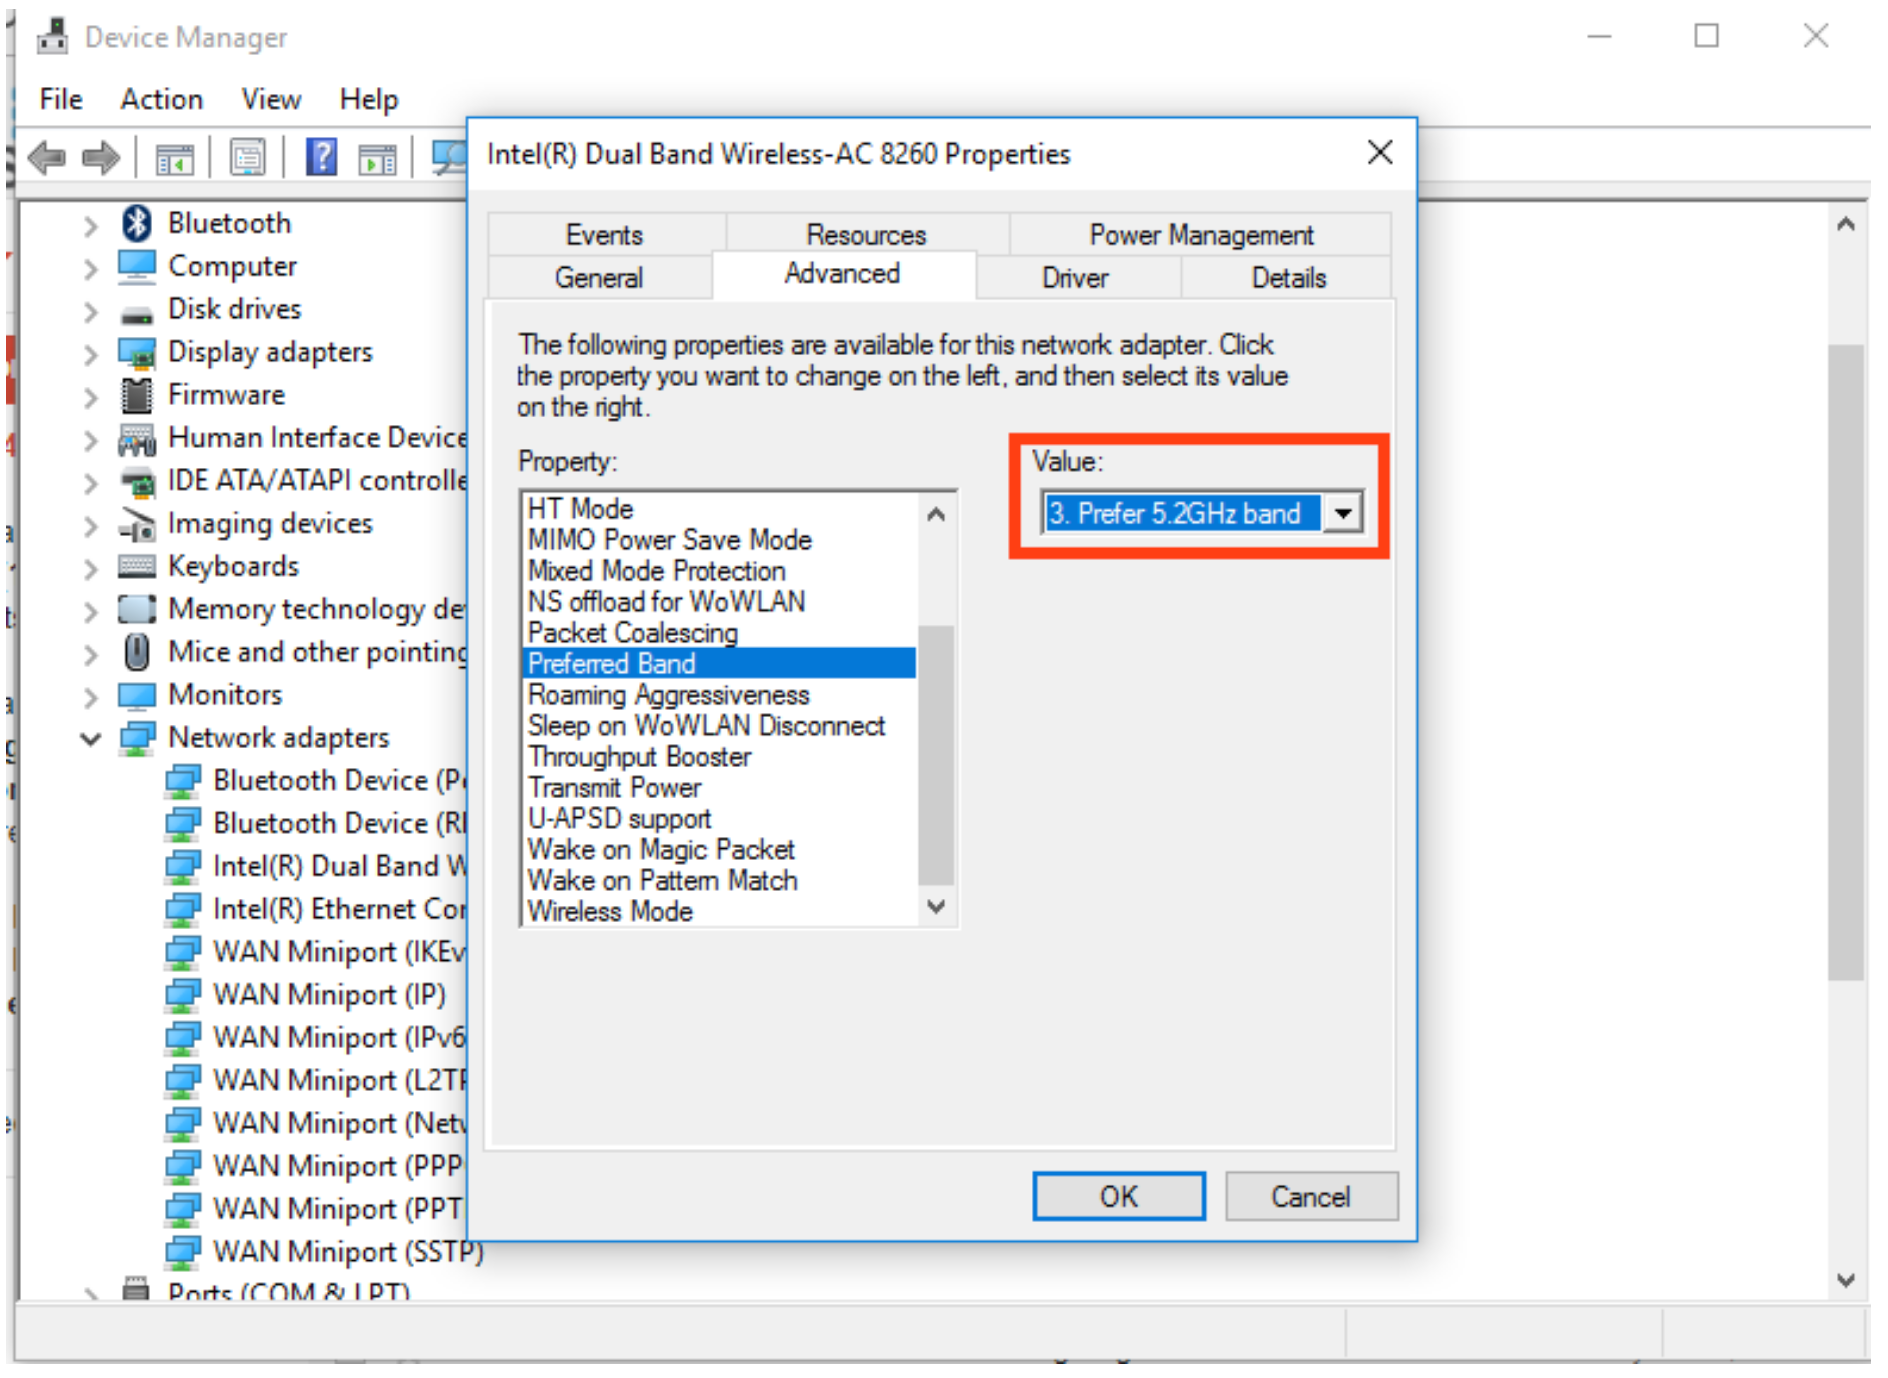This screenshot has height=1378, width=1888.
Task: Select the Memory technology devices icon
Action: (136, 608)
